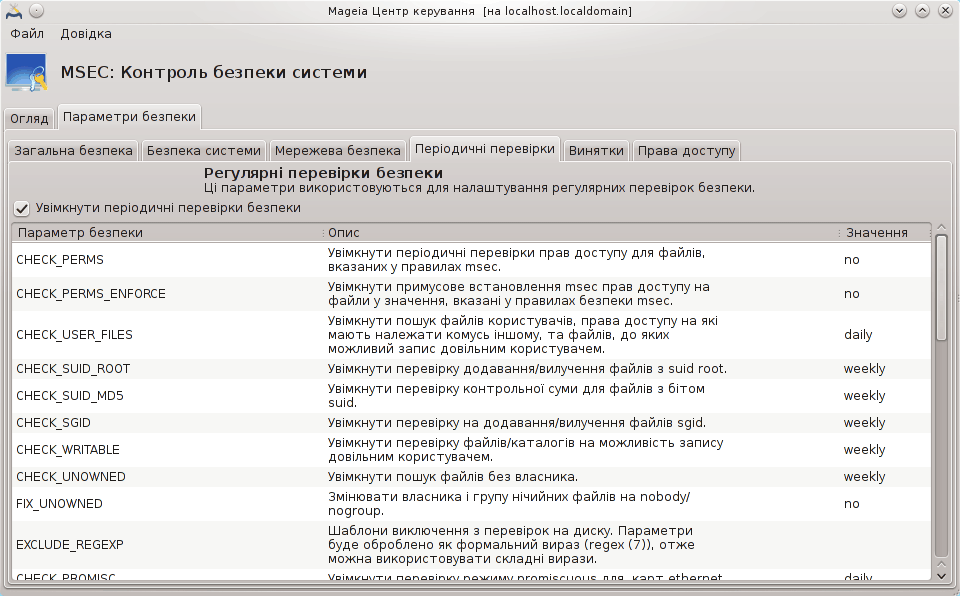Screen dimensions: 960x596
Task: Click the 'weekly' value for CHECK_SUID_ROOT
Action: [864, 369]
